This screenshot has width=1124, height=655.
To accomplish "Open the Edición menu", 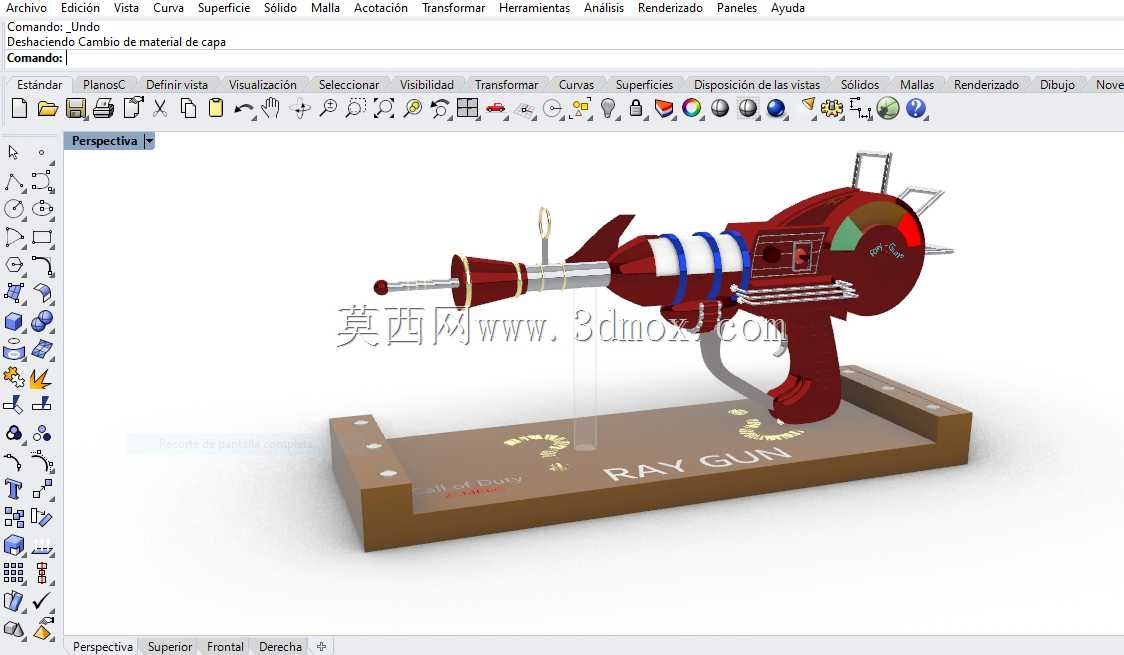I will [80, 8].
